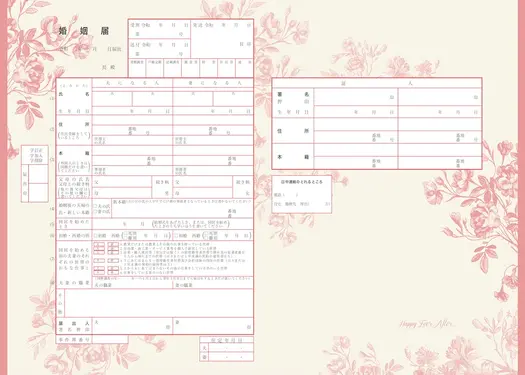This screenshot has width=525, height=375.
Task: Select the husband's 生年月日 date field
Action: point(132,111)
